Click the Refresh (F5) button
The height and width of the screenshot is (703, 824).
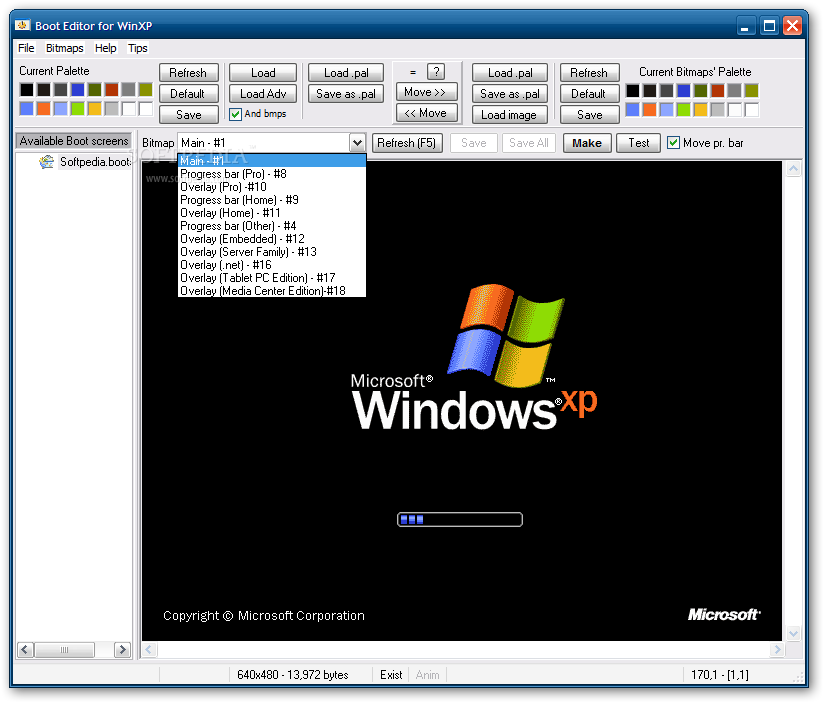point(407,143)
